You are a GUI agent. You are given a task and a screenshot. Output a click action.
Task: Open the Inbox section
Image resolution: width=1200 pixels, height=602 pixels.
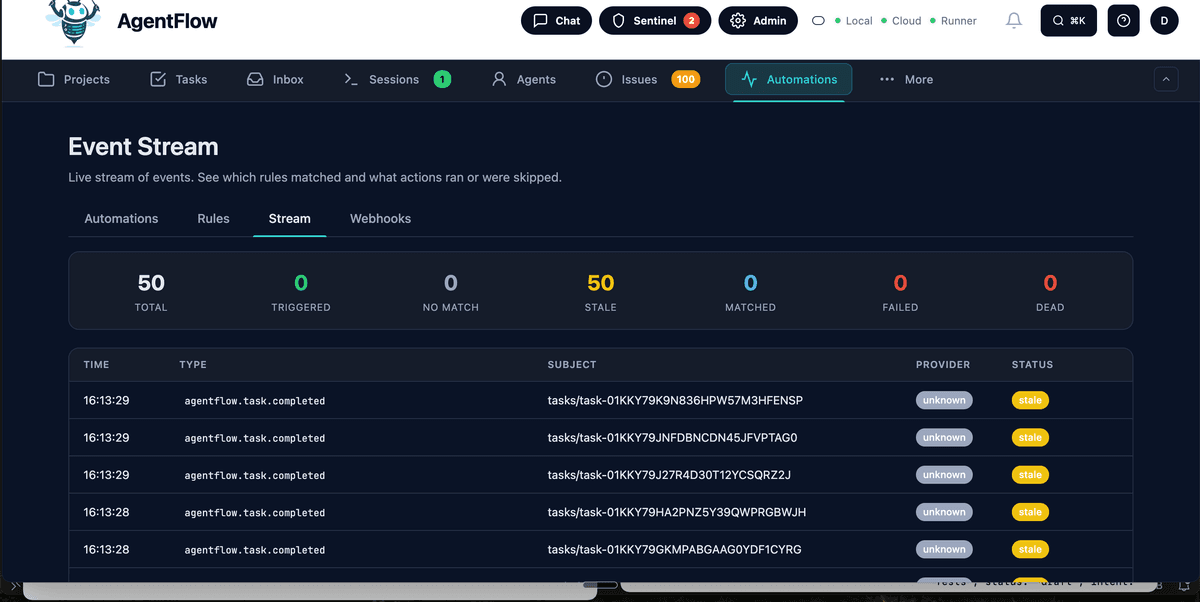pyautogui.click(x=275, y=79)
